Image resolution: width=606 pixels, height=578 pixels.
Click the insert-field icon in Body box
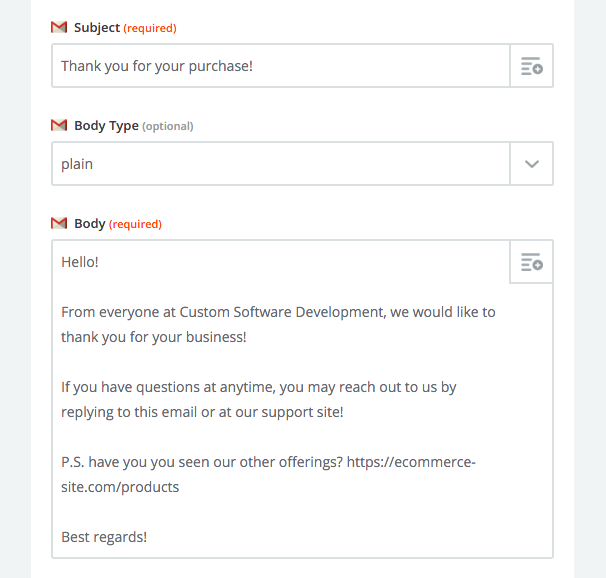coord(532,262)
